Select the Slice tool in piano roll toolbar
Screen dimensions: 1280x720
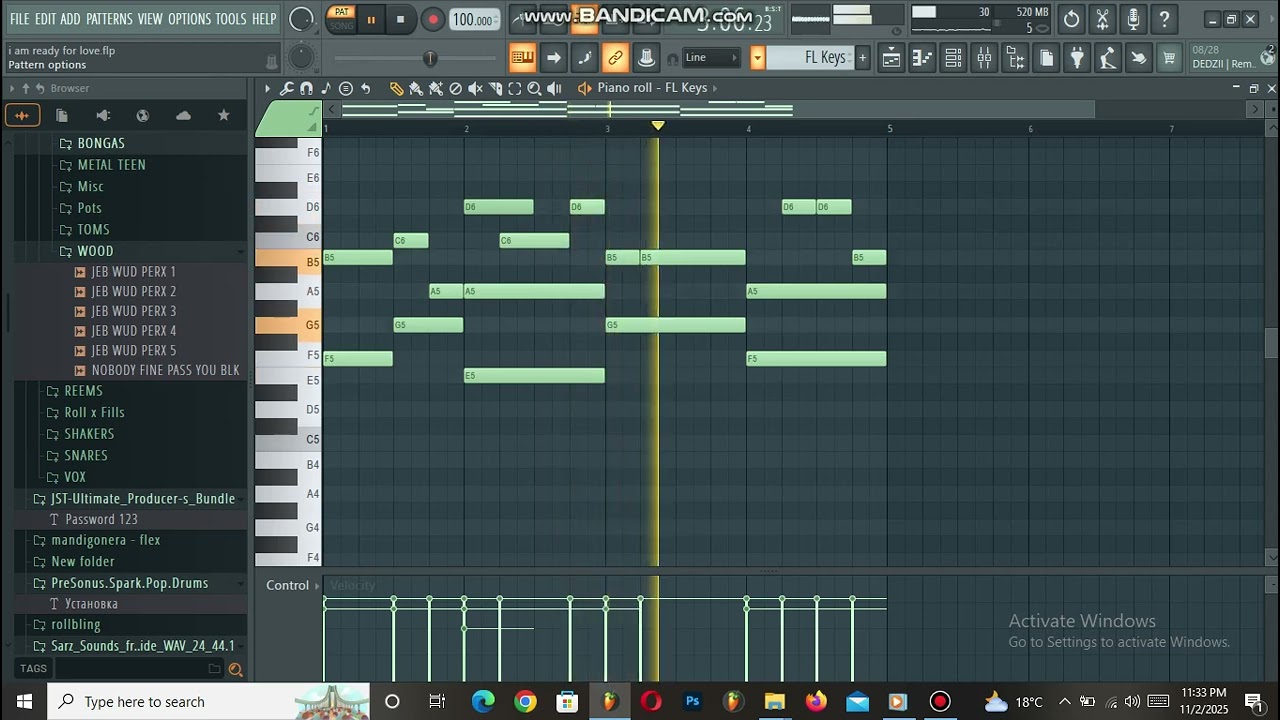(x=495, y=88)
